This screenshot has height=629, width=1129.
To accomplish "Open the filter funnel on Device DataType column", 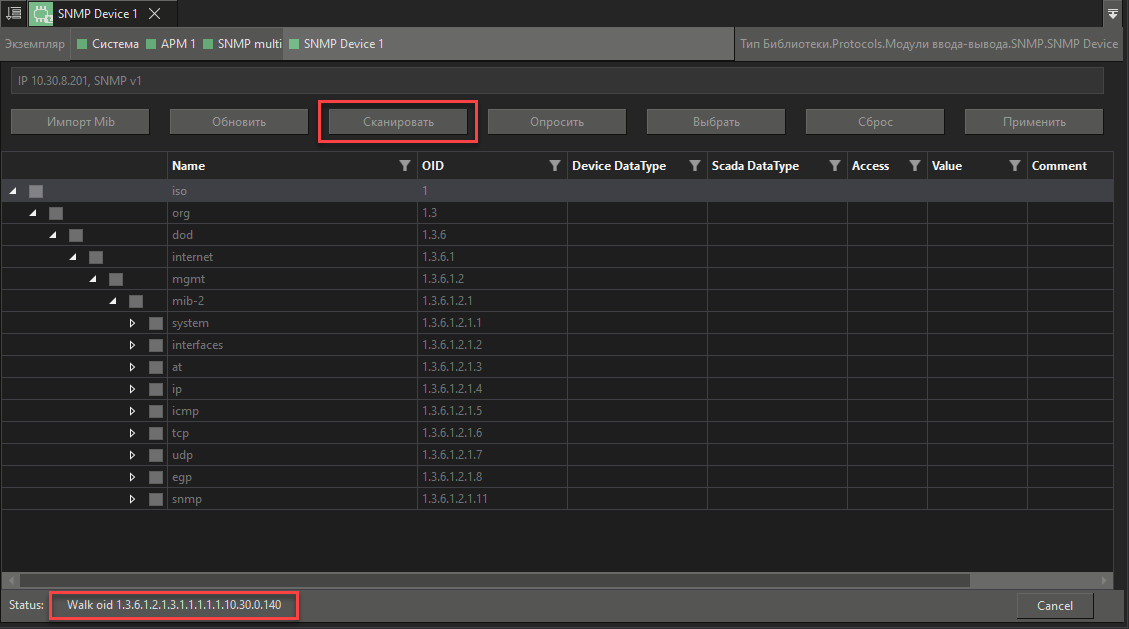I will coord(695,165).
